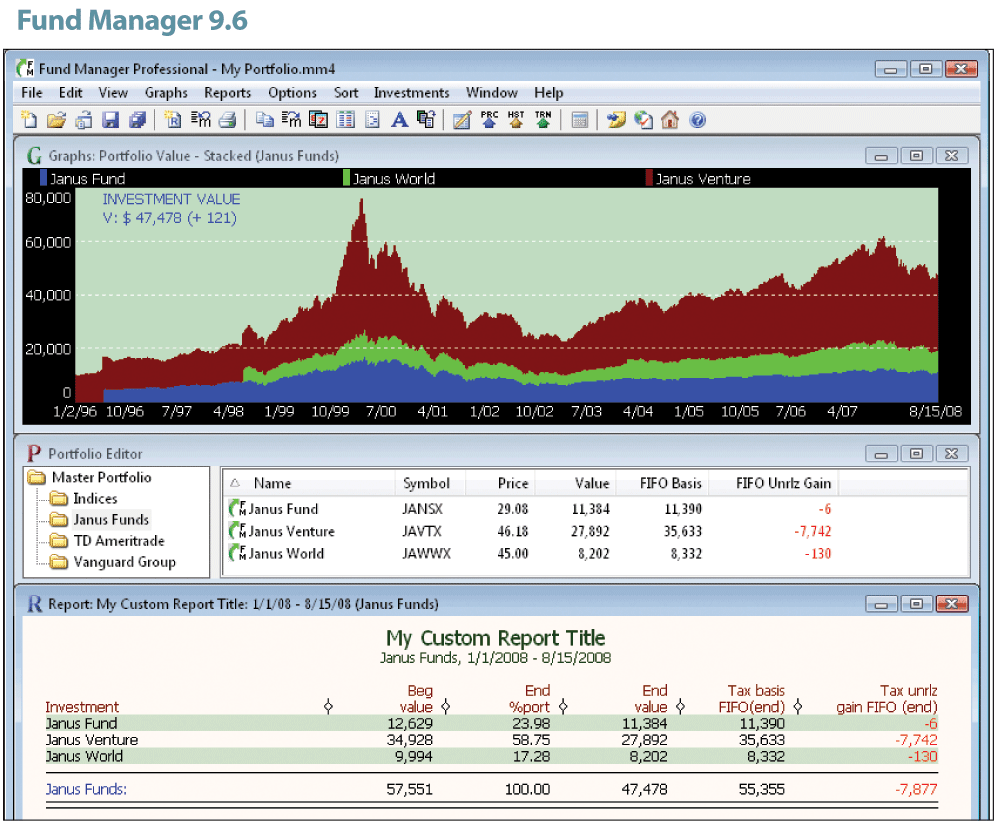This screenshot has width=1000, height=830.
Task: Select the Janus Venture row in Portfolio Editor
Action: pyautogui.click(x=291, y=532)
